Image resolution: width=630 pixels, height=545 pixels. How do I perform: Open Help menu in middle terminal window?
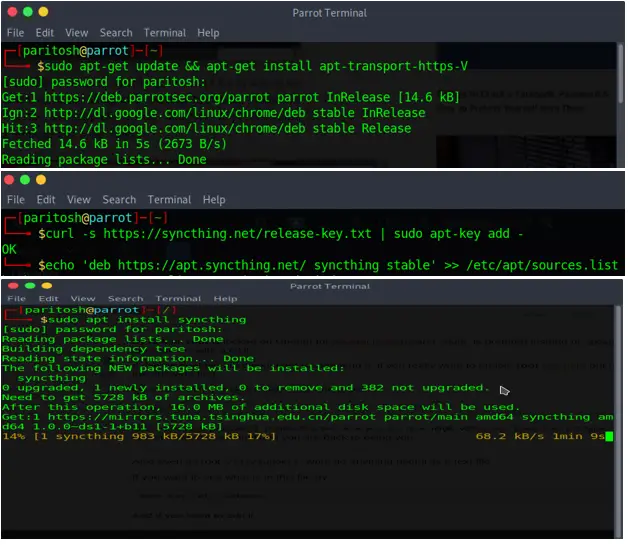214,200
